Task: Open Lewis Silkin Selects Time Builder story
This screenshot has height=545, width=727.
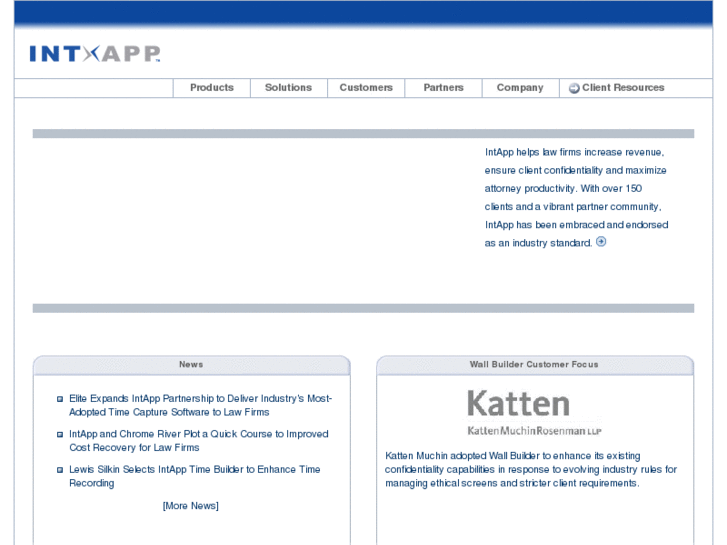Action: [x=194, y=476]
